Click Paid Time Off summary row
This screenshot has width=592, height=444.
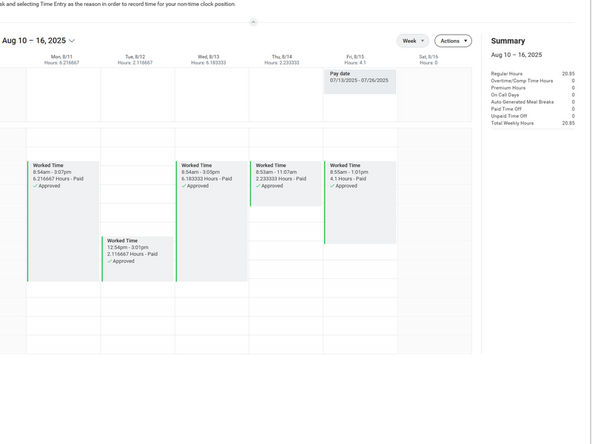click(x=533, y=109)
